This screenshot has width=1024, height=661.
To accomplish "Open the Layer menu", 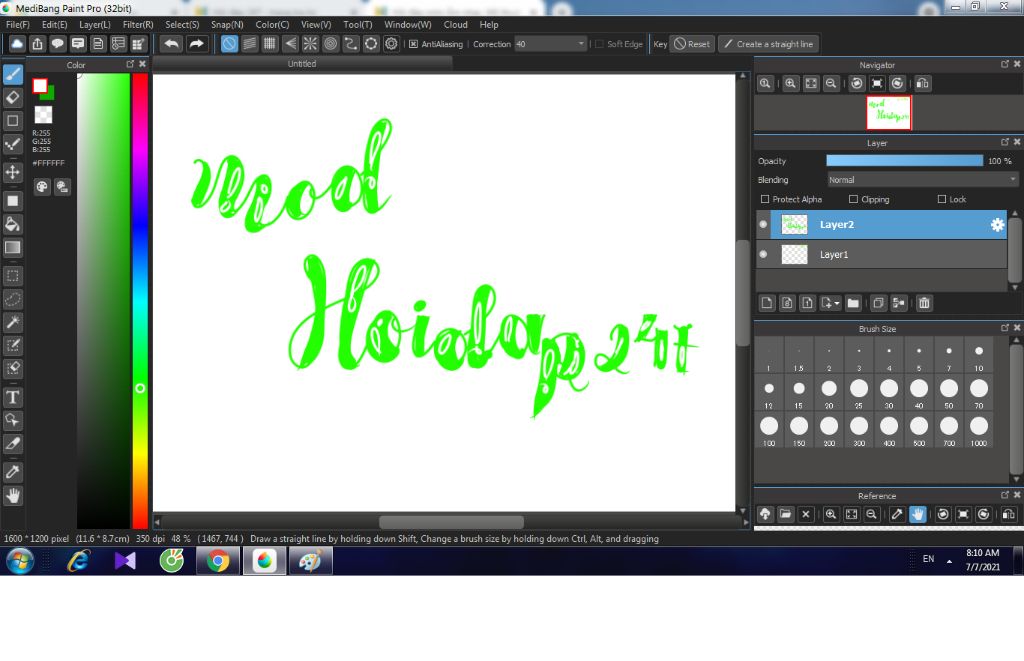I will [95, 24].
